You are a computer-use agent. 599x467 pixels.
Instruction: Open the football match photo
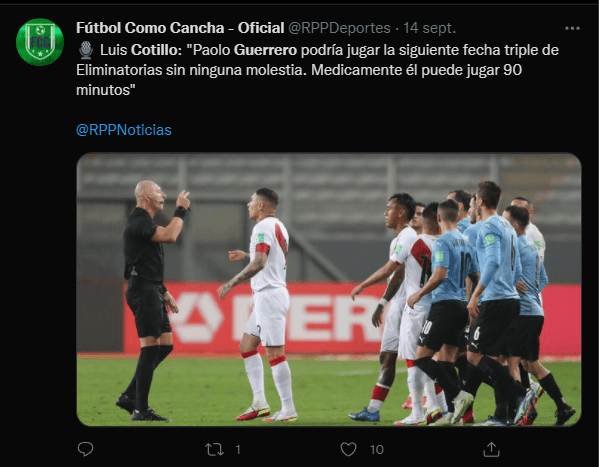(x=329, y=289)
